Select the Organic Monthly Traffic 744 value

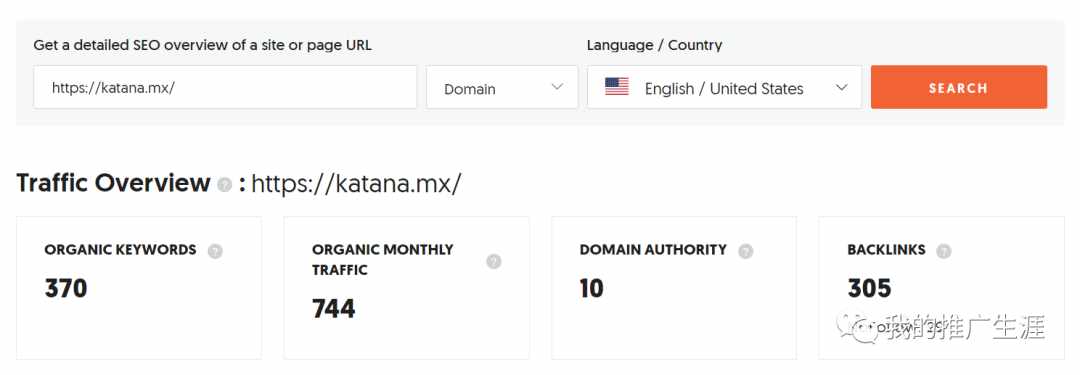(333, 309)
